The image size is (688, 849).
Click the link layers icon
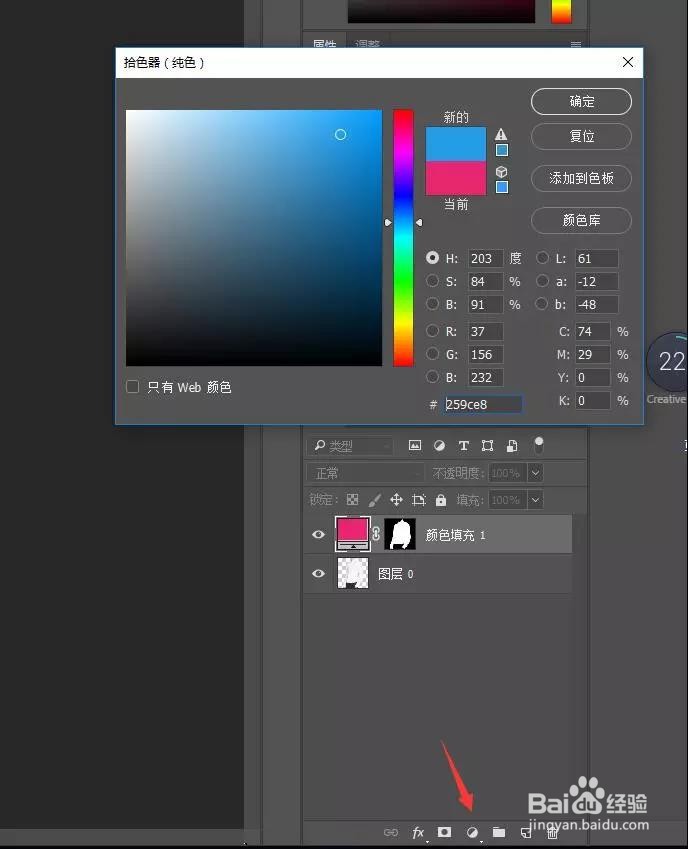[x=391, y=832]
